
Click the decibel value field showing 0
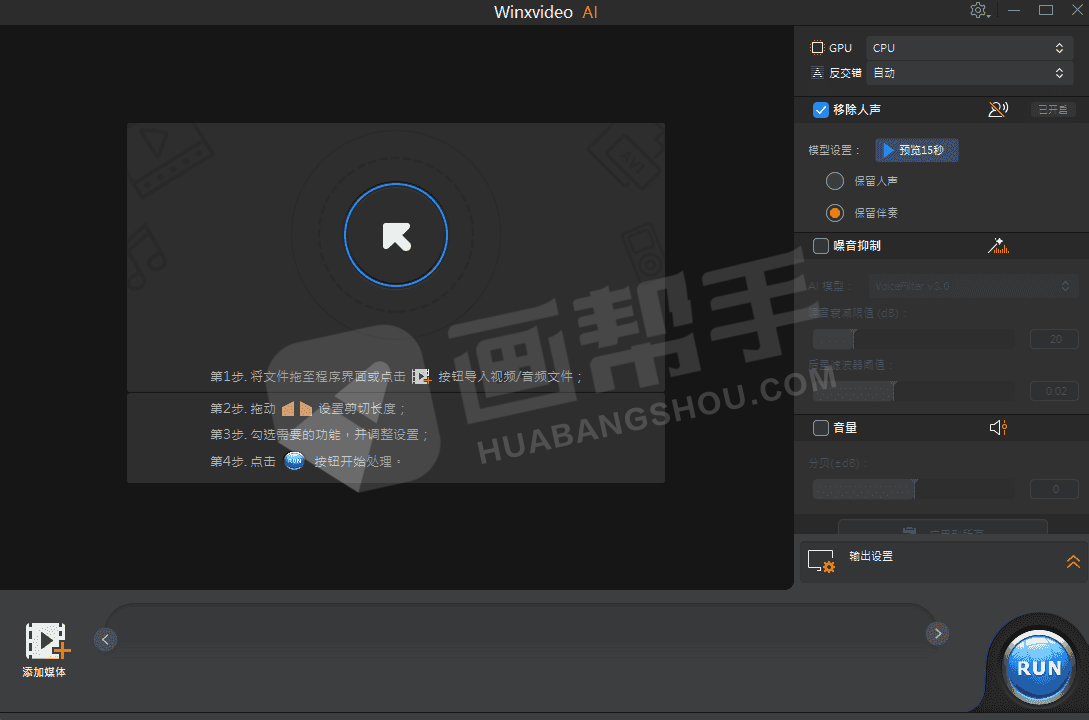tap(1054, 489)
